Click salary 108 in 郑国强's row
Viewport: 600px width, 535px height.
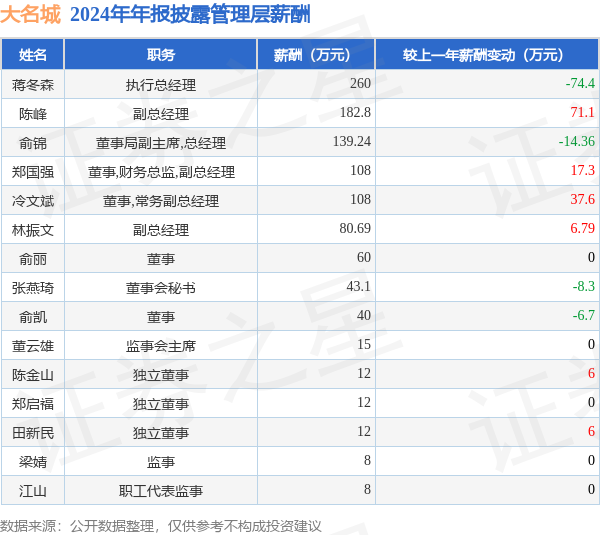[360, 170]
